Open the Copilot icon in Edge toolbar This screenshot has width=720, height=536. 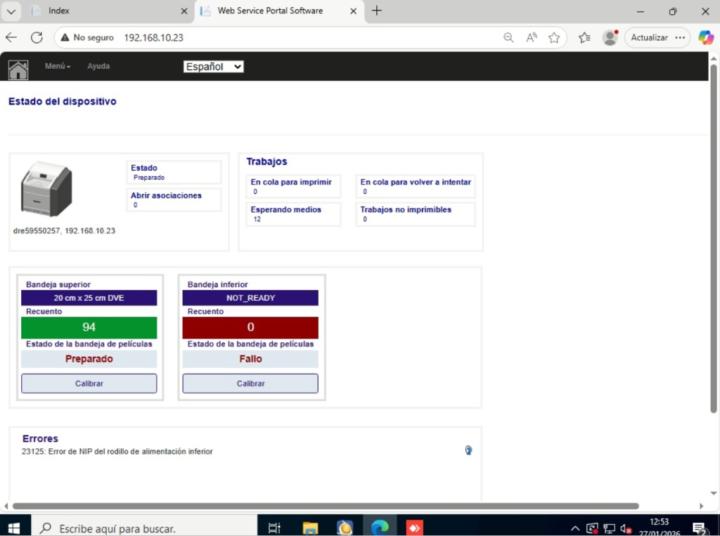(x=706, y=37)
